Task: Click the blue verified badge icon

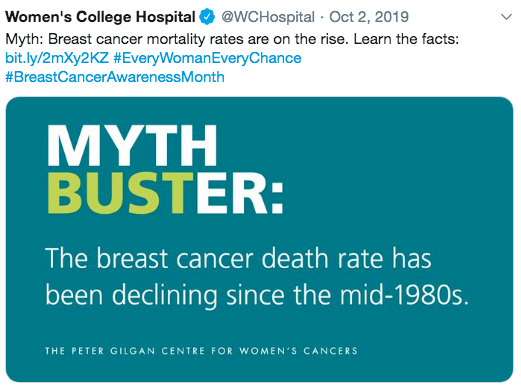Action: (207, 17)
